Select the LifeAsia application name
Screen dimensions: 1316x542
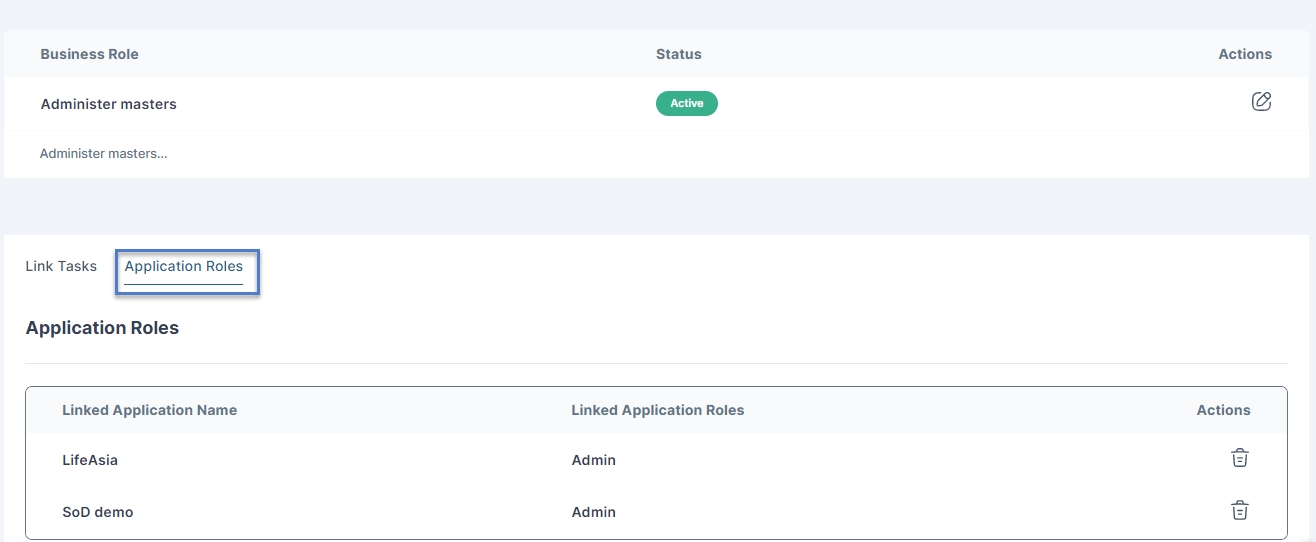[90, 460]
